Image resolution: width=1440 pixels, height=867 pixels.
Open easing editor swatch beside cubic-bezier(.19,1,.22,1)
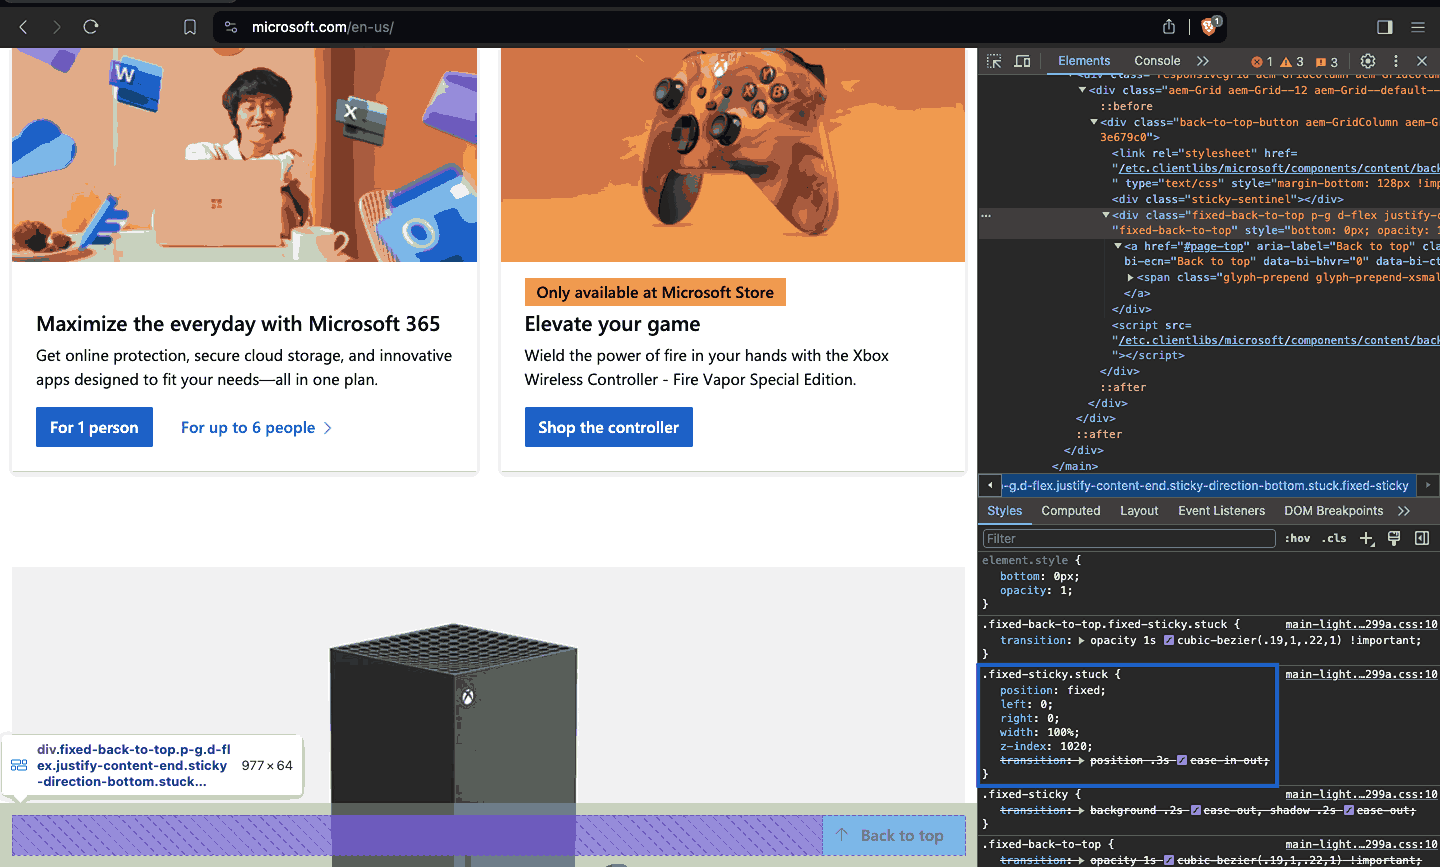1168,640
